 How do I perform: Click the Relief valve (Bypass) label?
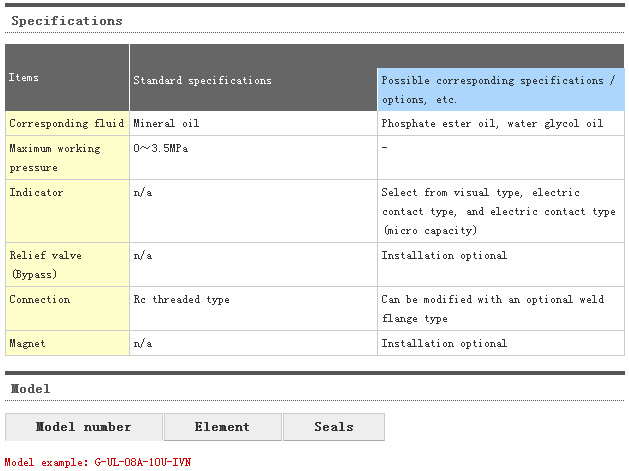[x=45, y=265]
